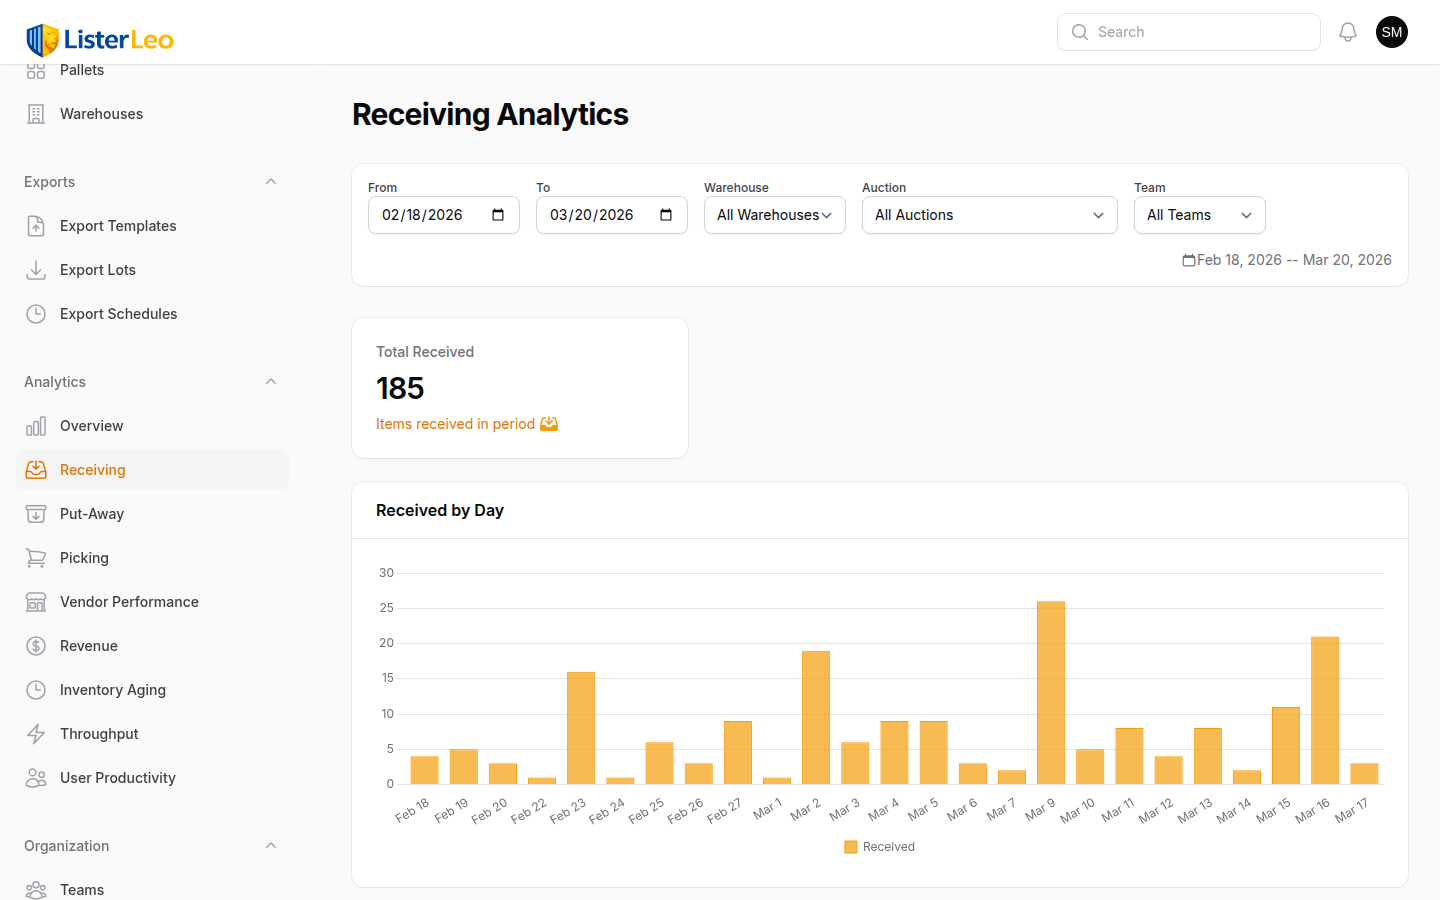Image resolution: width=1440 pixels, height=900 pixels.
Task: Click the Export Templates sidebar icon
Action: pyautogui.click(x=36, y=226)
